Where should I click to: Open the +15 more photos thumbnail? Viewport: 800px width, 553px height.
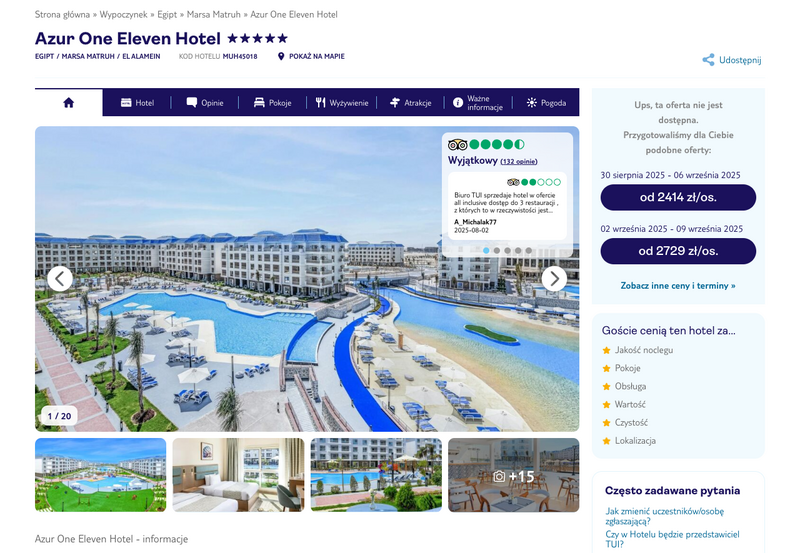(x=514, y=475)
